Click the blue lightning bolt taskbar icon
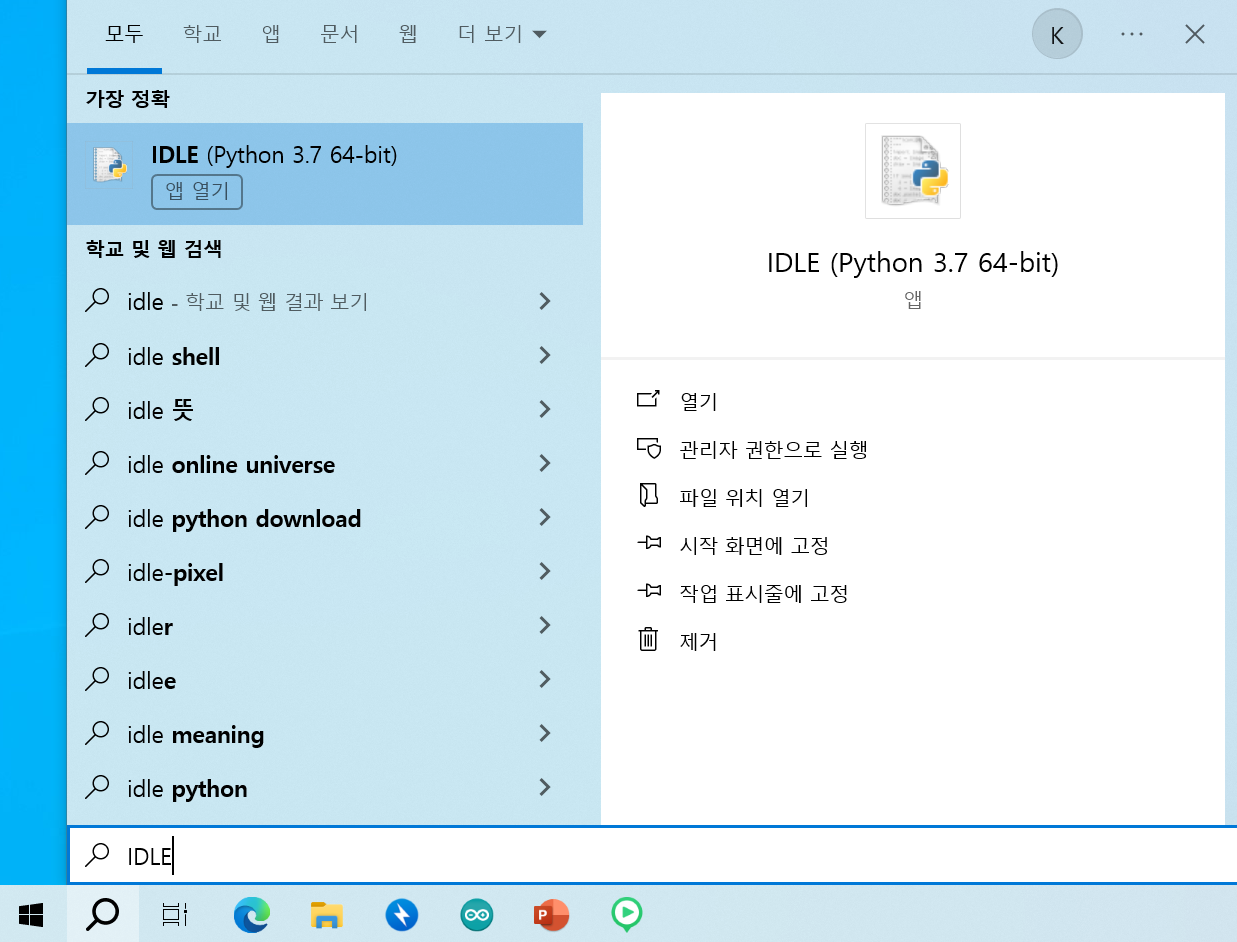 coord(402,914)
